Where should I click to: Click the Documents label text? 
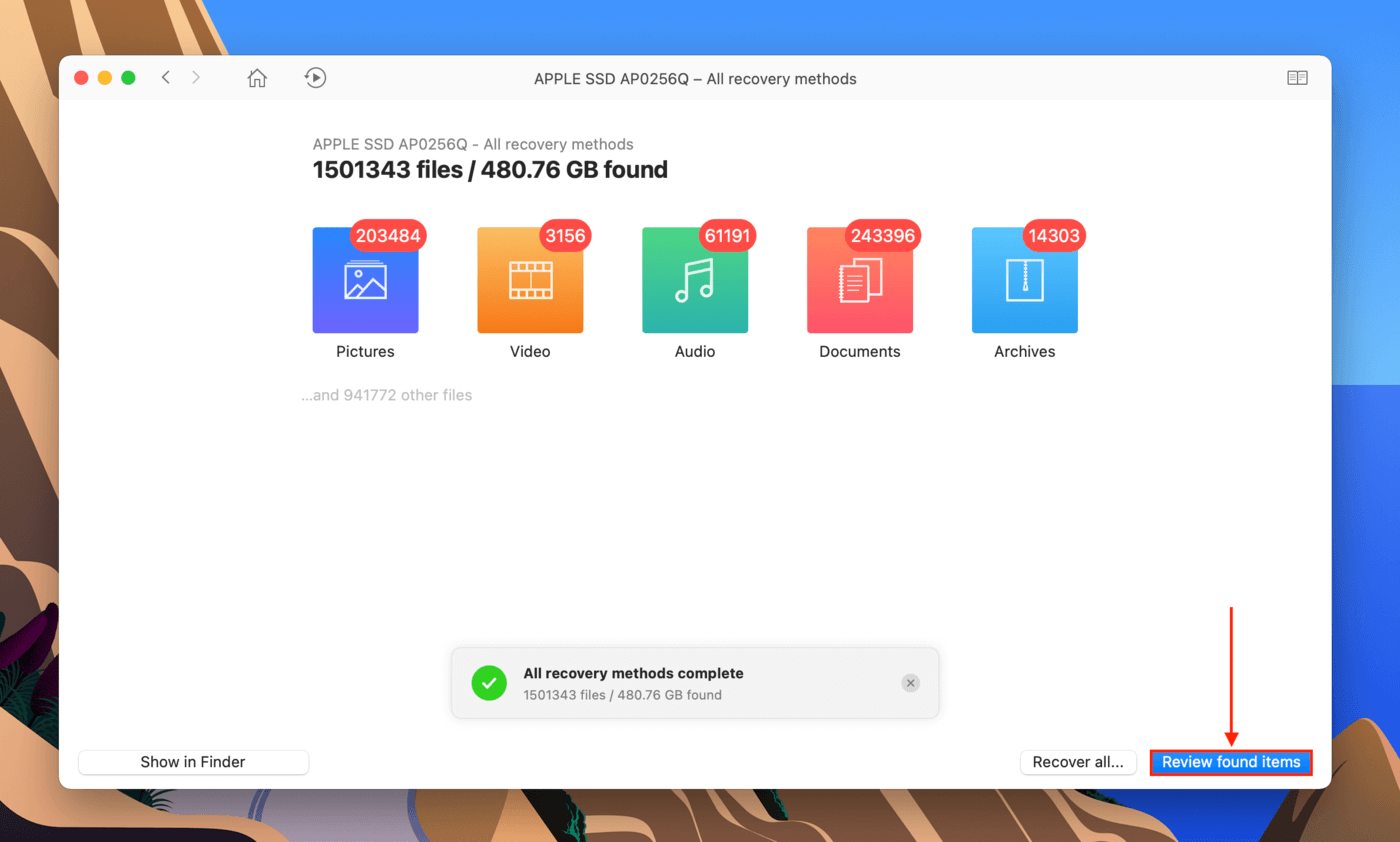point(860,352)
